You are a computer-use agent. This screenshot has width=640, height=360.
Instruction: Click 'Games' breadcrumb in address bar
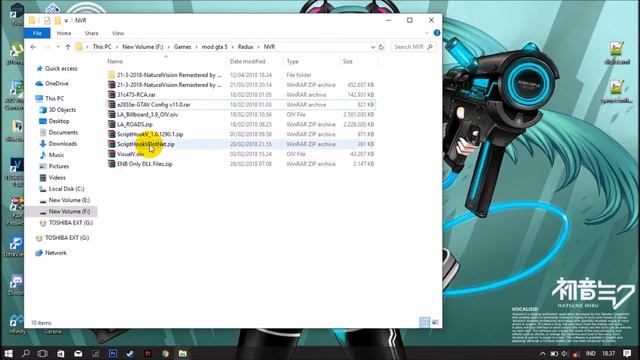(x=182, y=47)
